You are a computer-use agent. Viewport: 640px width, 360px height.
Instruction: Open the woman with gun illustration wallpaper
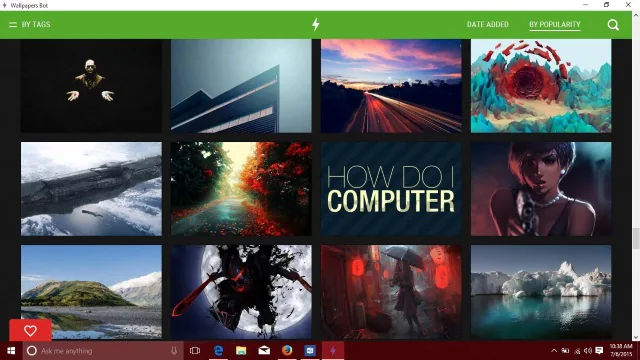pos(541,189)
